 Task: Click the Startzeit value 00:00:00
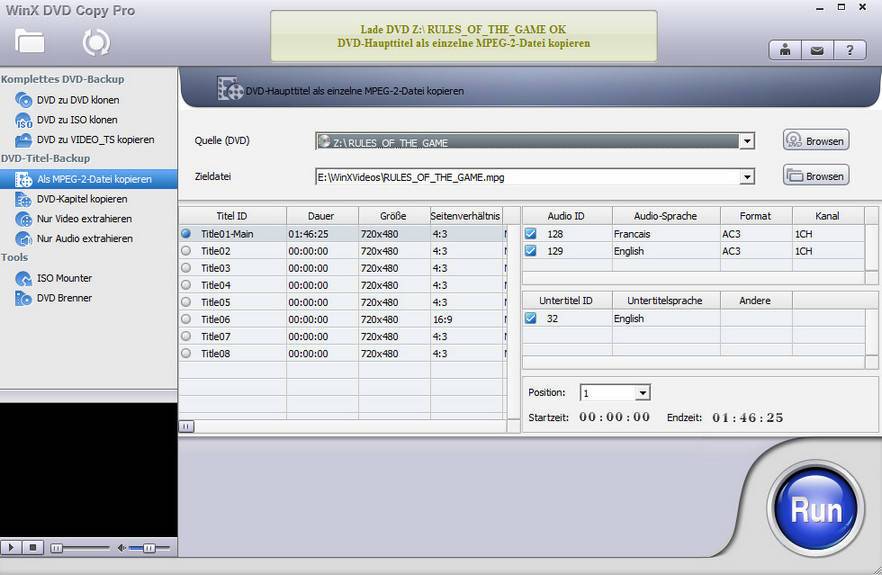click(614, 417)
